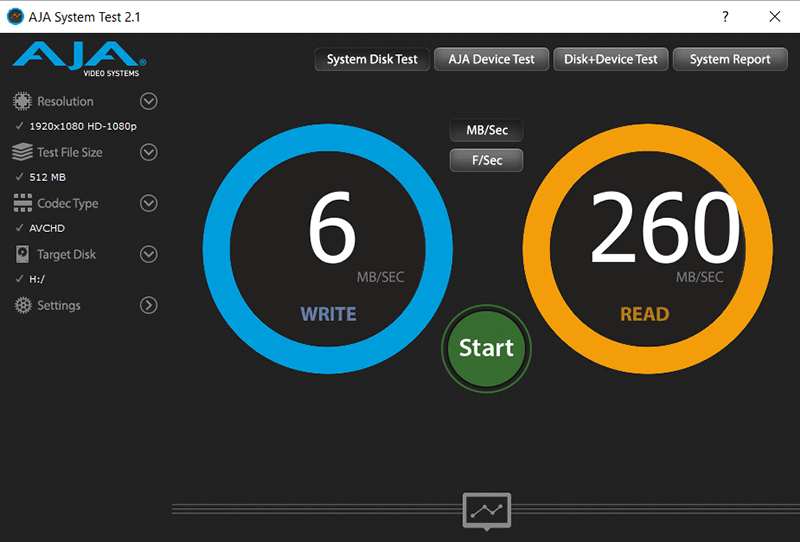Screen dimensions: 800x542
Task: Switch to AJA Device Test
Action: pos(491,59)
